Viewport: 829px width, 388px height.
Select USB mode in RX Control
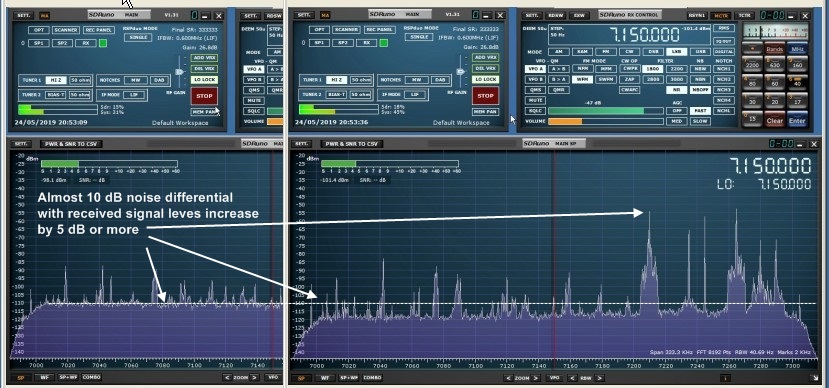click(700, 52)
